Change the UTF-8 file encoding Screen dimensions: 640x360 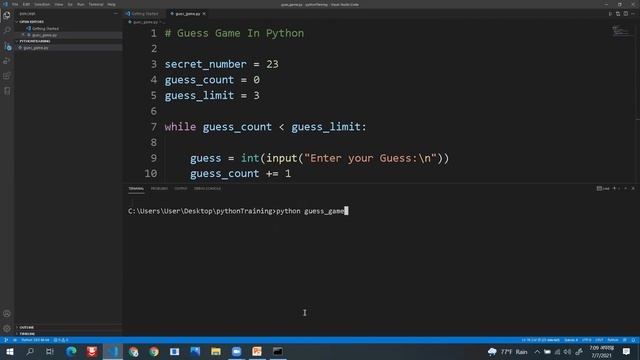pos(587,340)
